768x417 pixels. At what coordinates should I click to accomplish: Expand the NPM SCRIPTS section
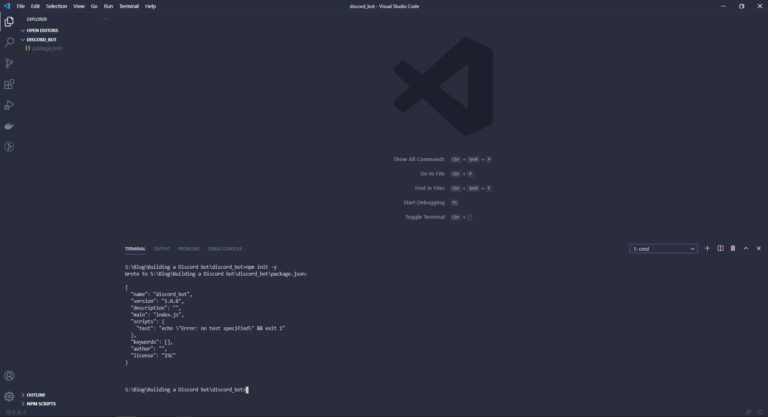pyautogui.click(x=41, y=404)
